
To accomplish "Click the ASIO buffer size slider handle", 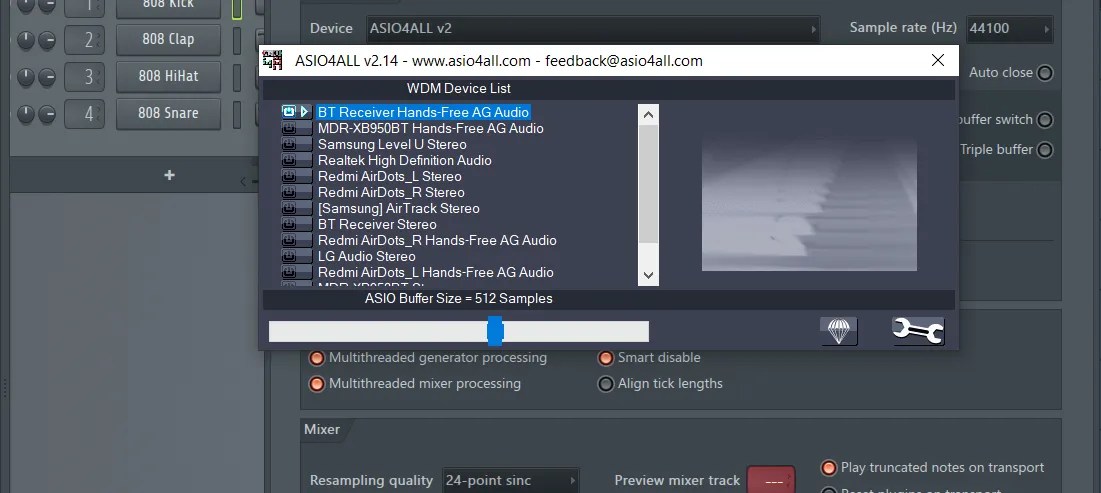I will coord(495,331).
